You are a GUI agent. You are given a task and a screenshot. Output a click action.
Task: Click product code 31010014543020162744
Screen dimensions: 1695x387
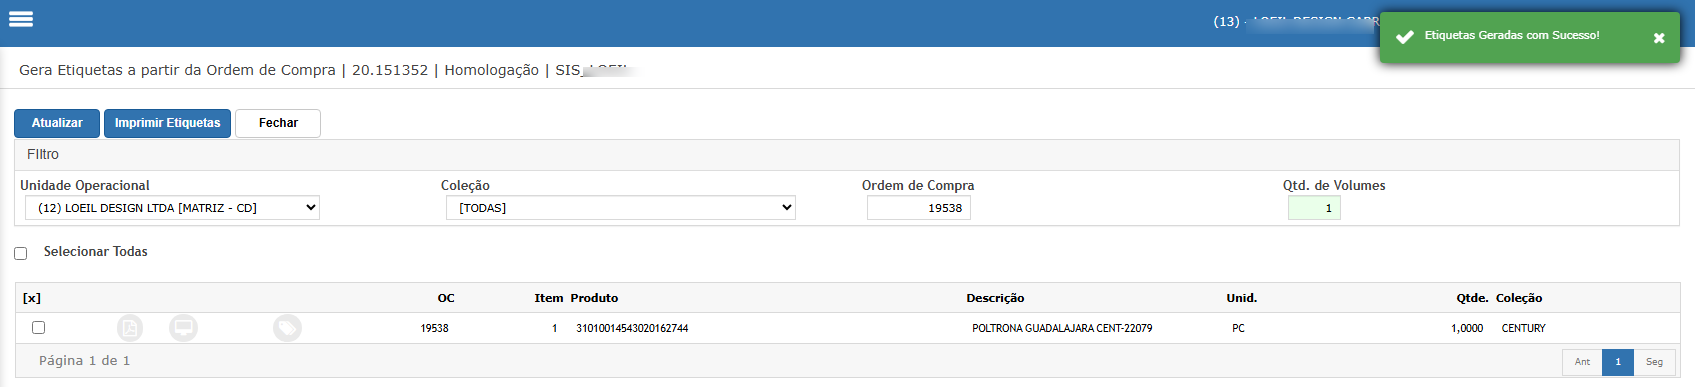coord(632,328)
